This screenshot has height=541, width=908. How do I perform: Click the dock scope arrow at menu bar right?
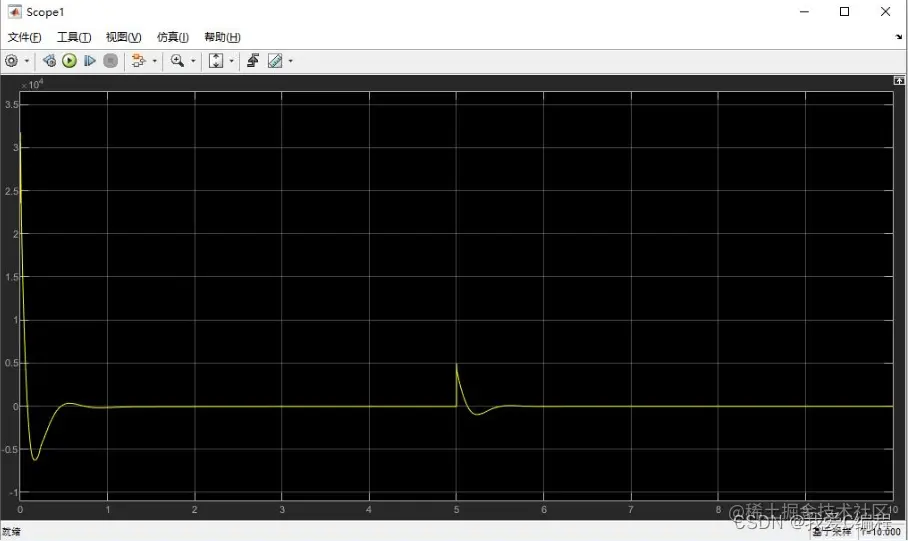[x=898, y=37]
